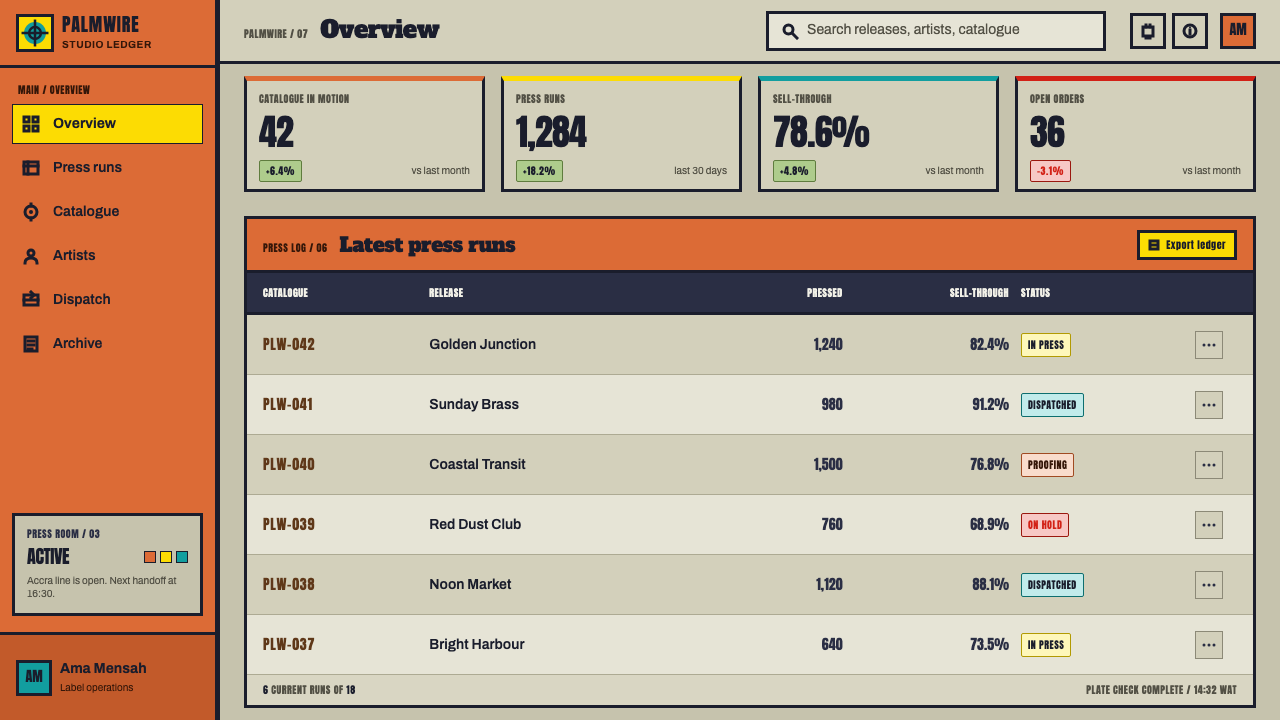Click the Catalogue column header
The width and height of the screenshot is (1280, 720).
coord(286,293)
